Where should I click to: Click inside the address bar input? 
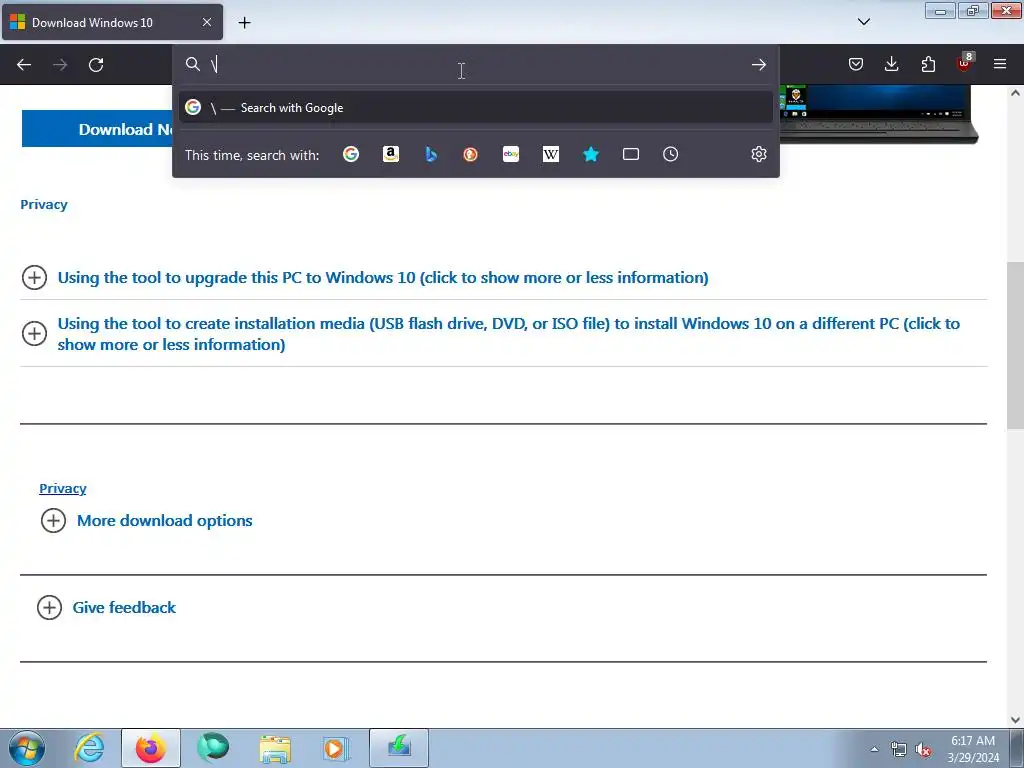[x=477, y=65]
